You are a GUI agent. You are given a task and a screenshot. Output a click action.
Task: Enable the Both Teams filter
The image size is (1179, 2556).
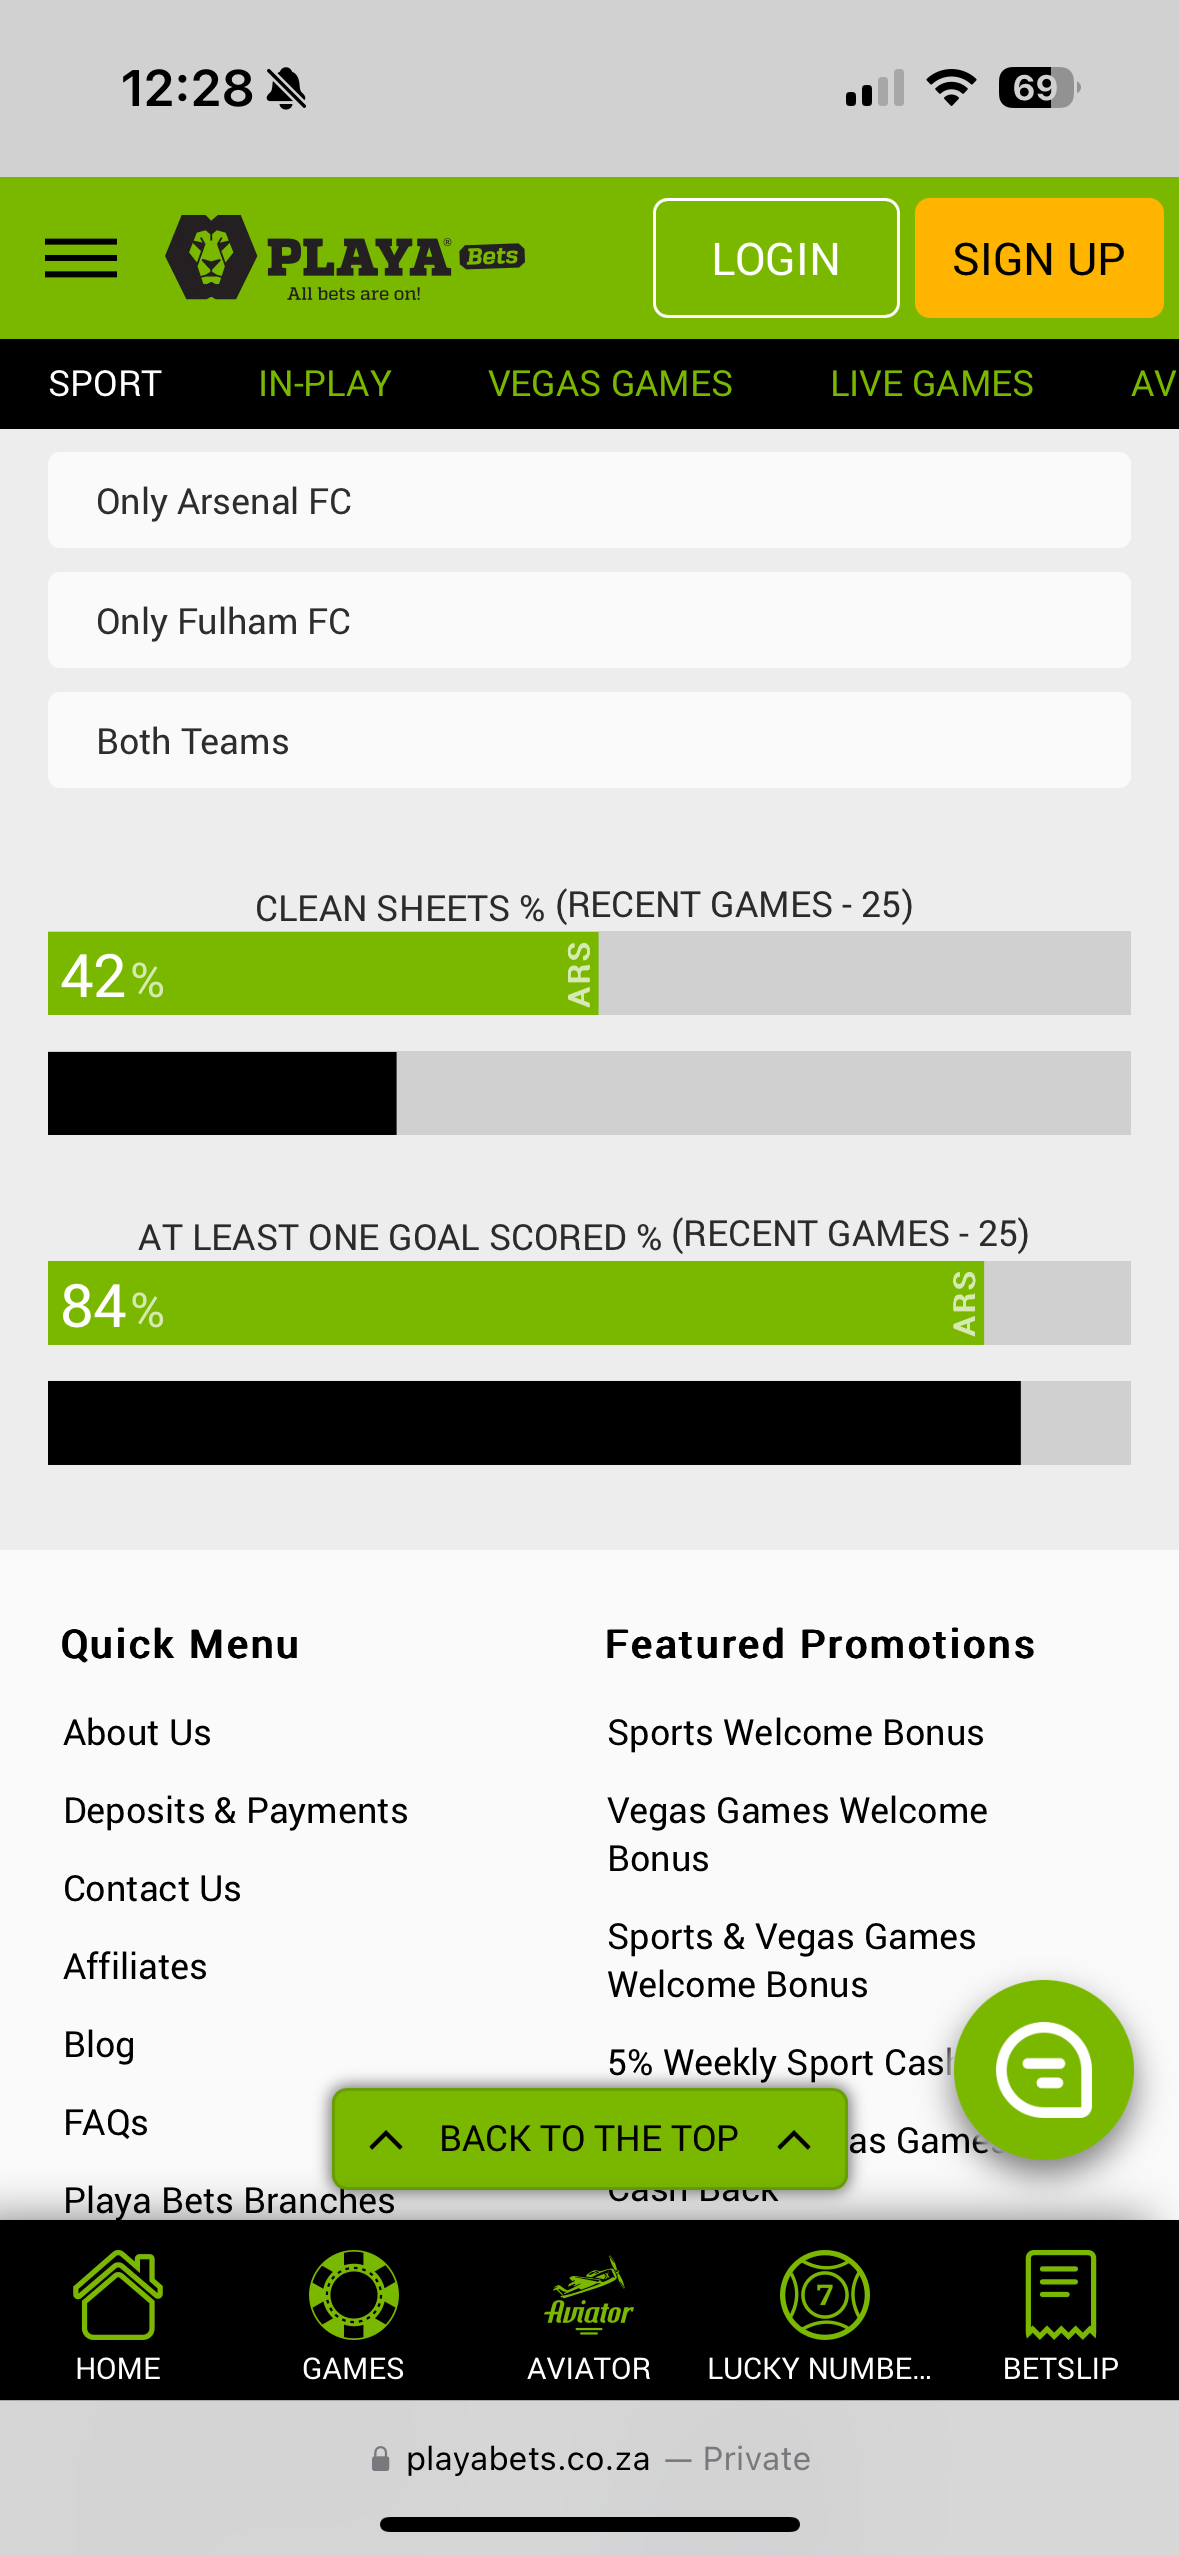coord(589,740)
